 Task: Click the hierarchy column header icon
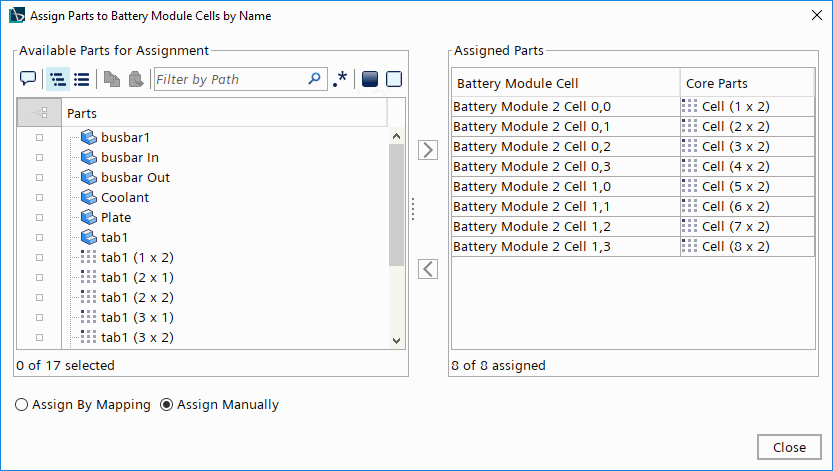point(40,113)
